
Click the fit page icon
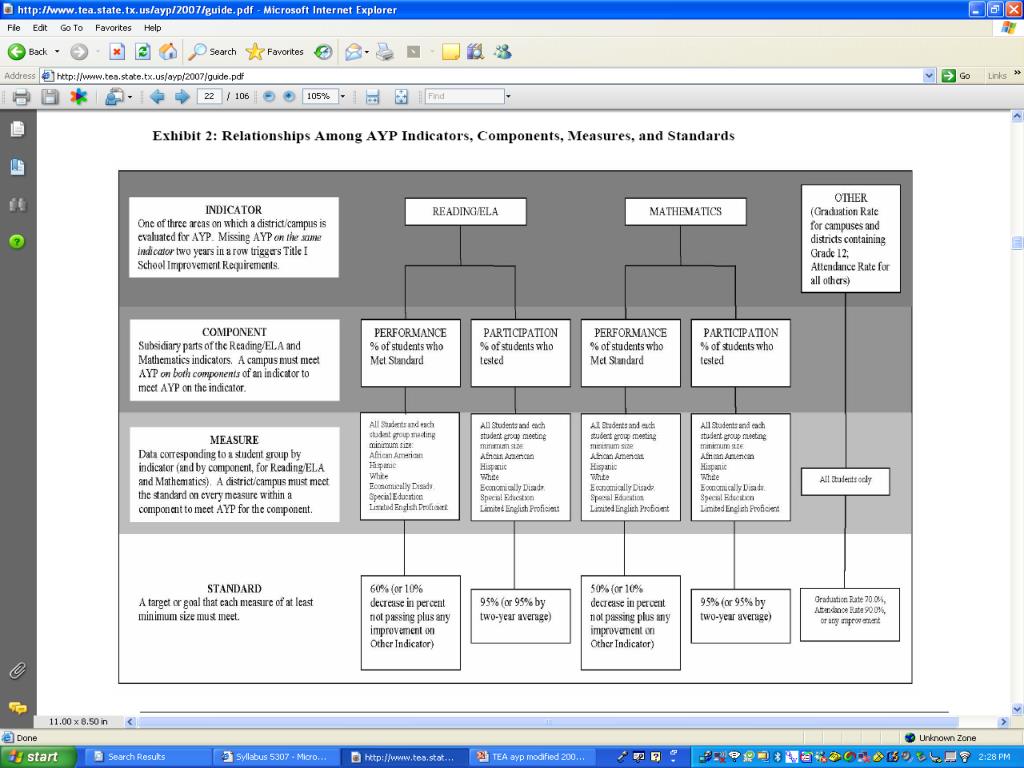pos(401,97)
